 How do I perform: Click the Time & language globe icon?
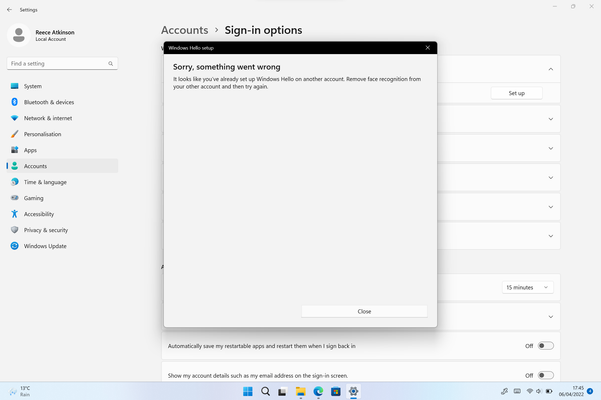15,182
